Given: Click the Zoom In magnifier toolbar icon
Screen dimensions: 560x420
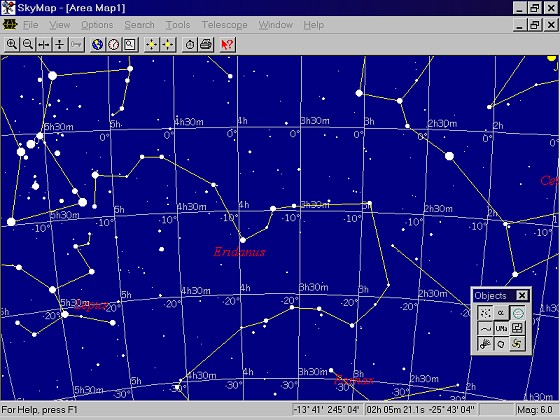Looking at the screenshot, I should pos(12,45).
